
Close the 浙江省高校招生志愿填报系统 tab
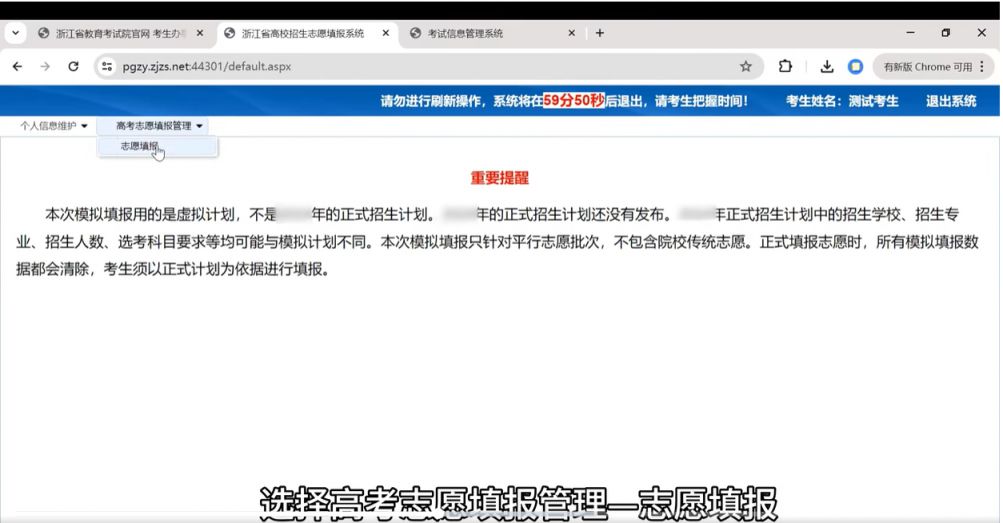coord(386,33)
